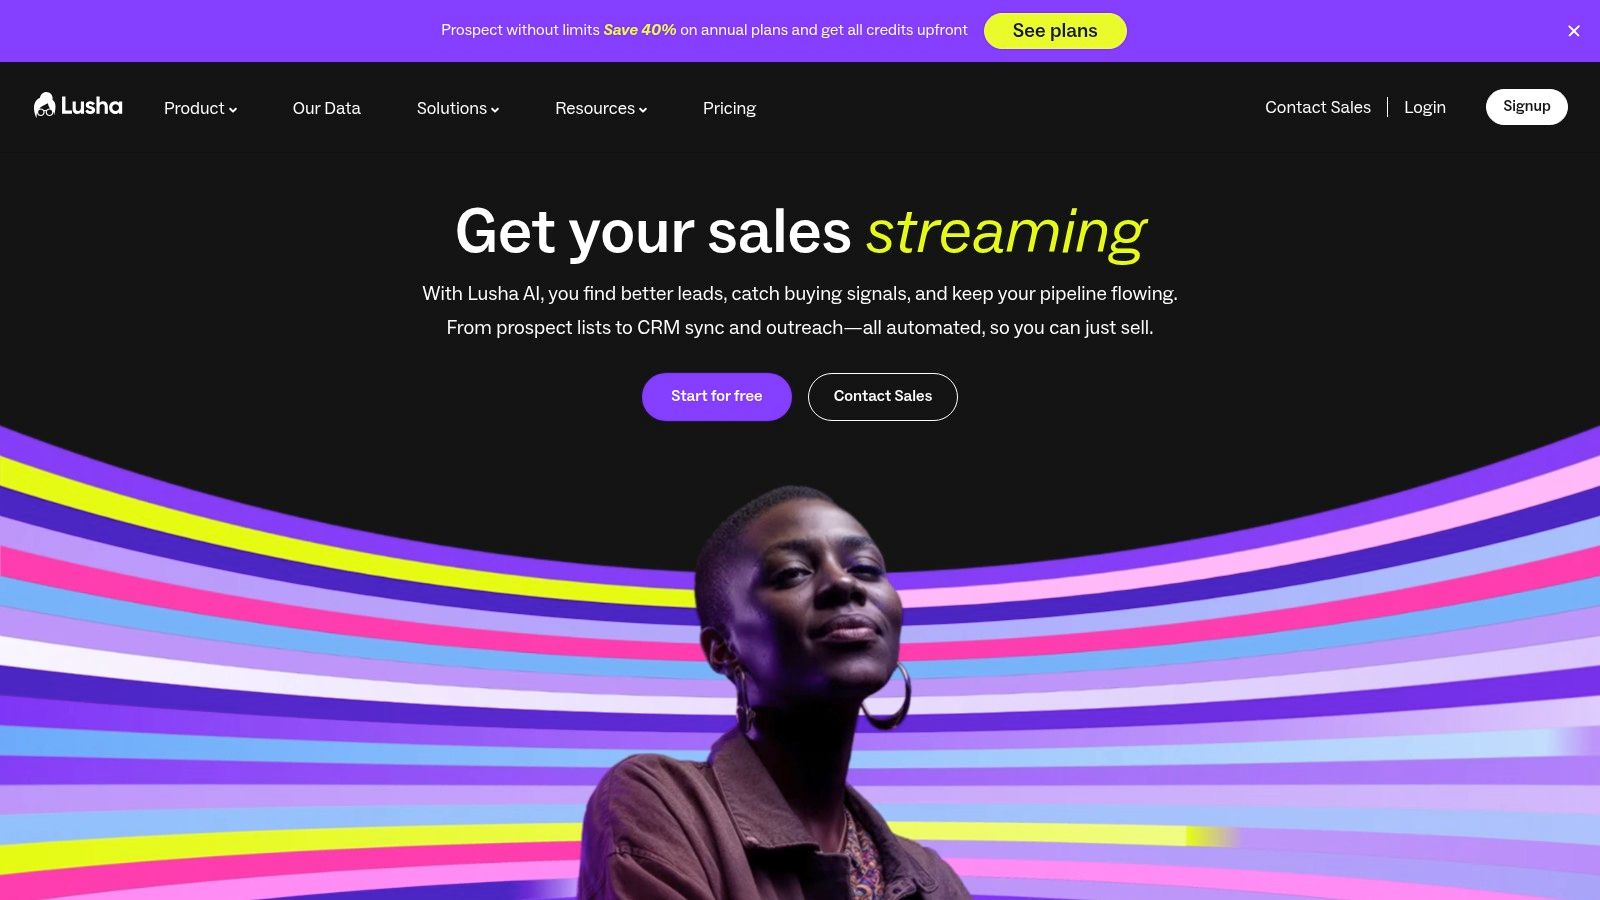Click the Get your sales streaming headline
The image size is (1600, 900).
point(800,232)
